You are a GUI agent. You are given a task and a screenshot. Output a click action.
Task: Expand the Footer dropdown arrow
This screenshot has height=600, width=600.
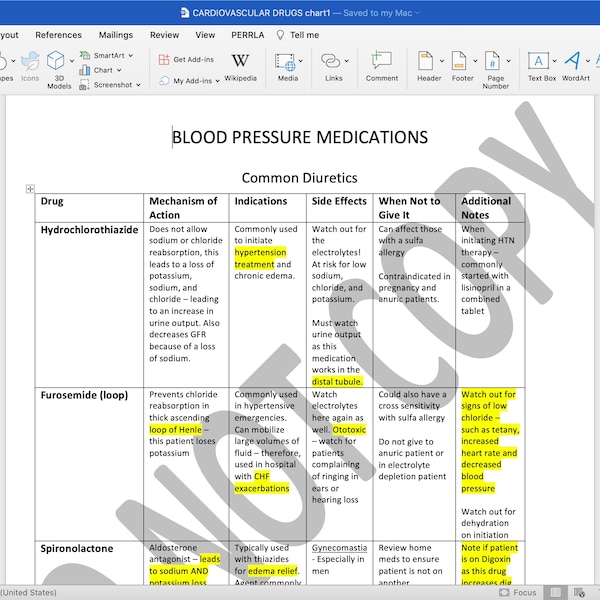click(x=475, y=61)
